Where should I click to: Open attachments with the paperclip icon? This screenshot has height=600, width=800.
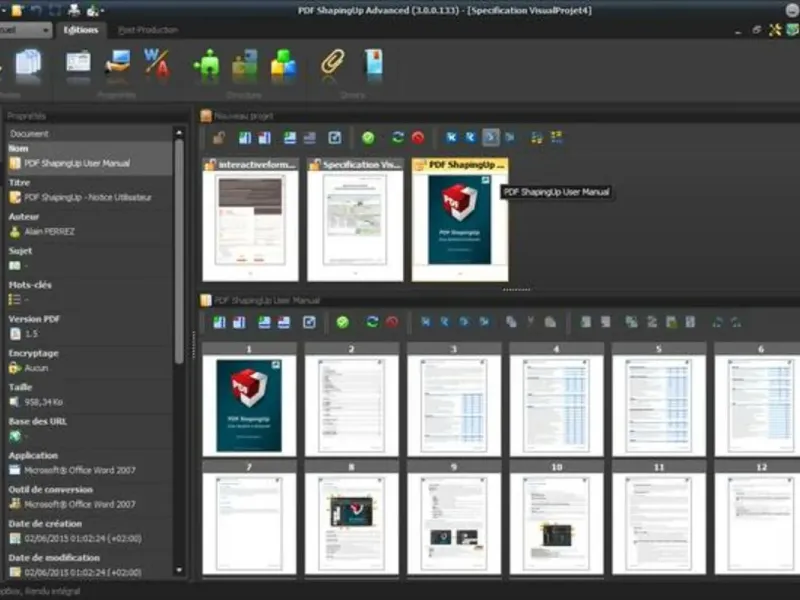(333, 63)
